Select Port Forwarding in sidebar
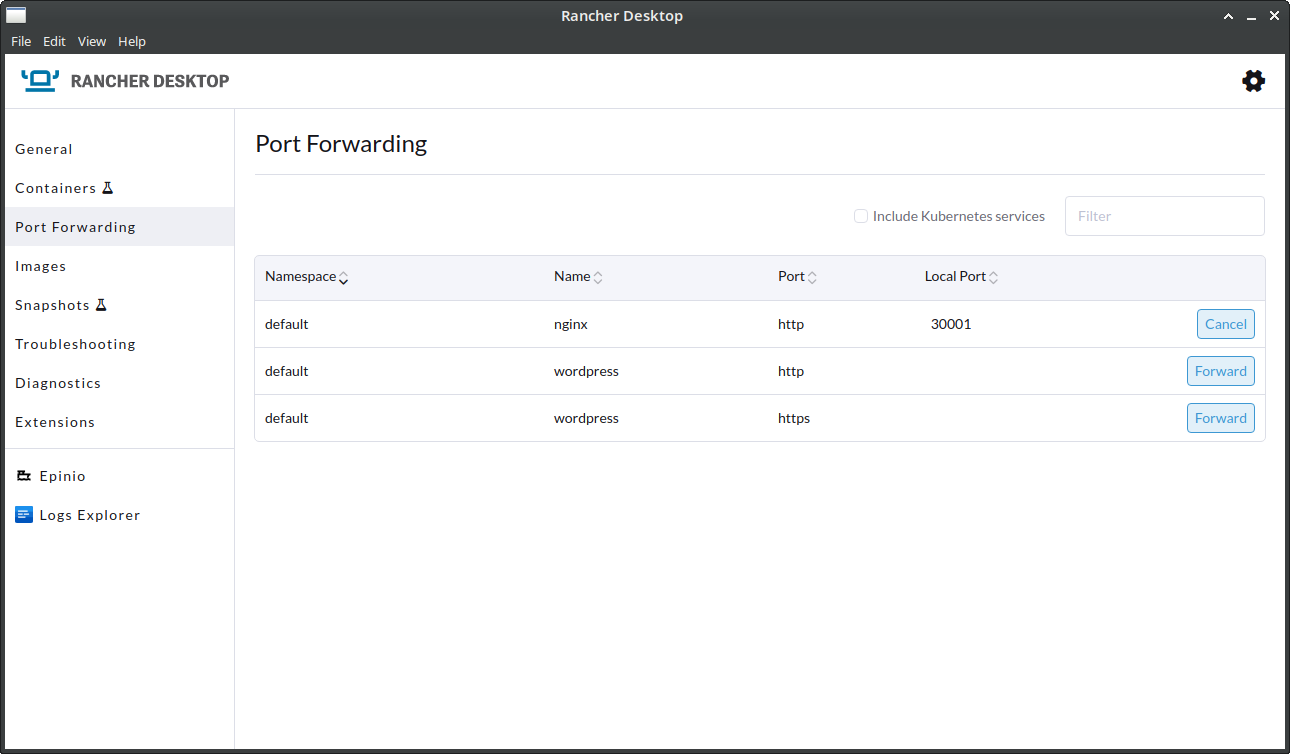Image resolution: width=1290 pixels, height=754 pixels. pos(119,227)
